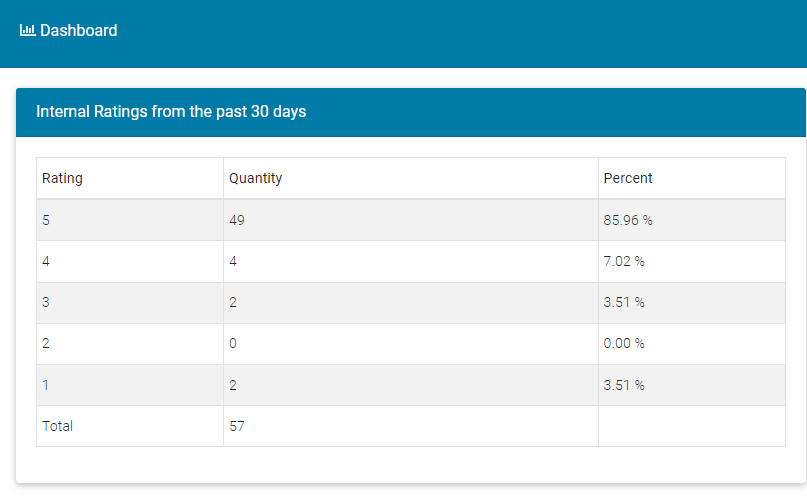Click the total quantity value 57
This screenshot has width=807, height=498.
237,426
